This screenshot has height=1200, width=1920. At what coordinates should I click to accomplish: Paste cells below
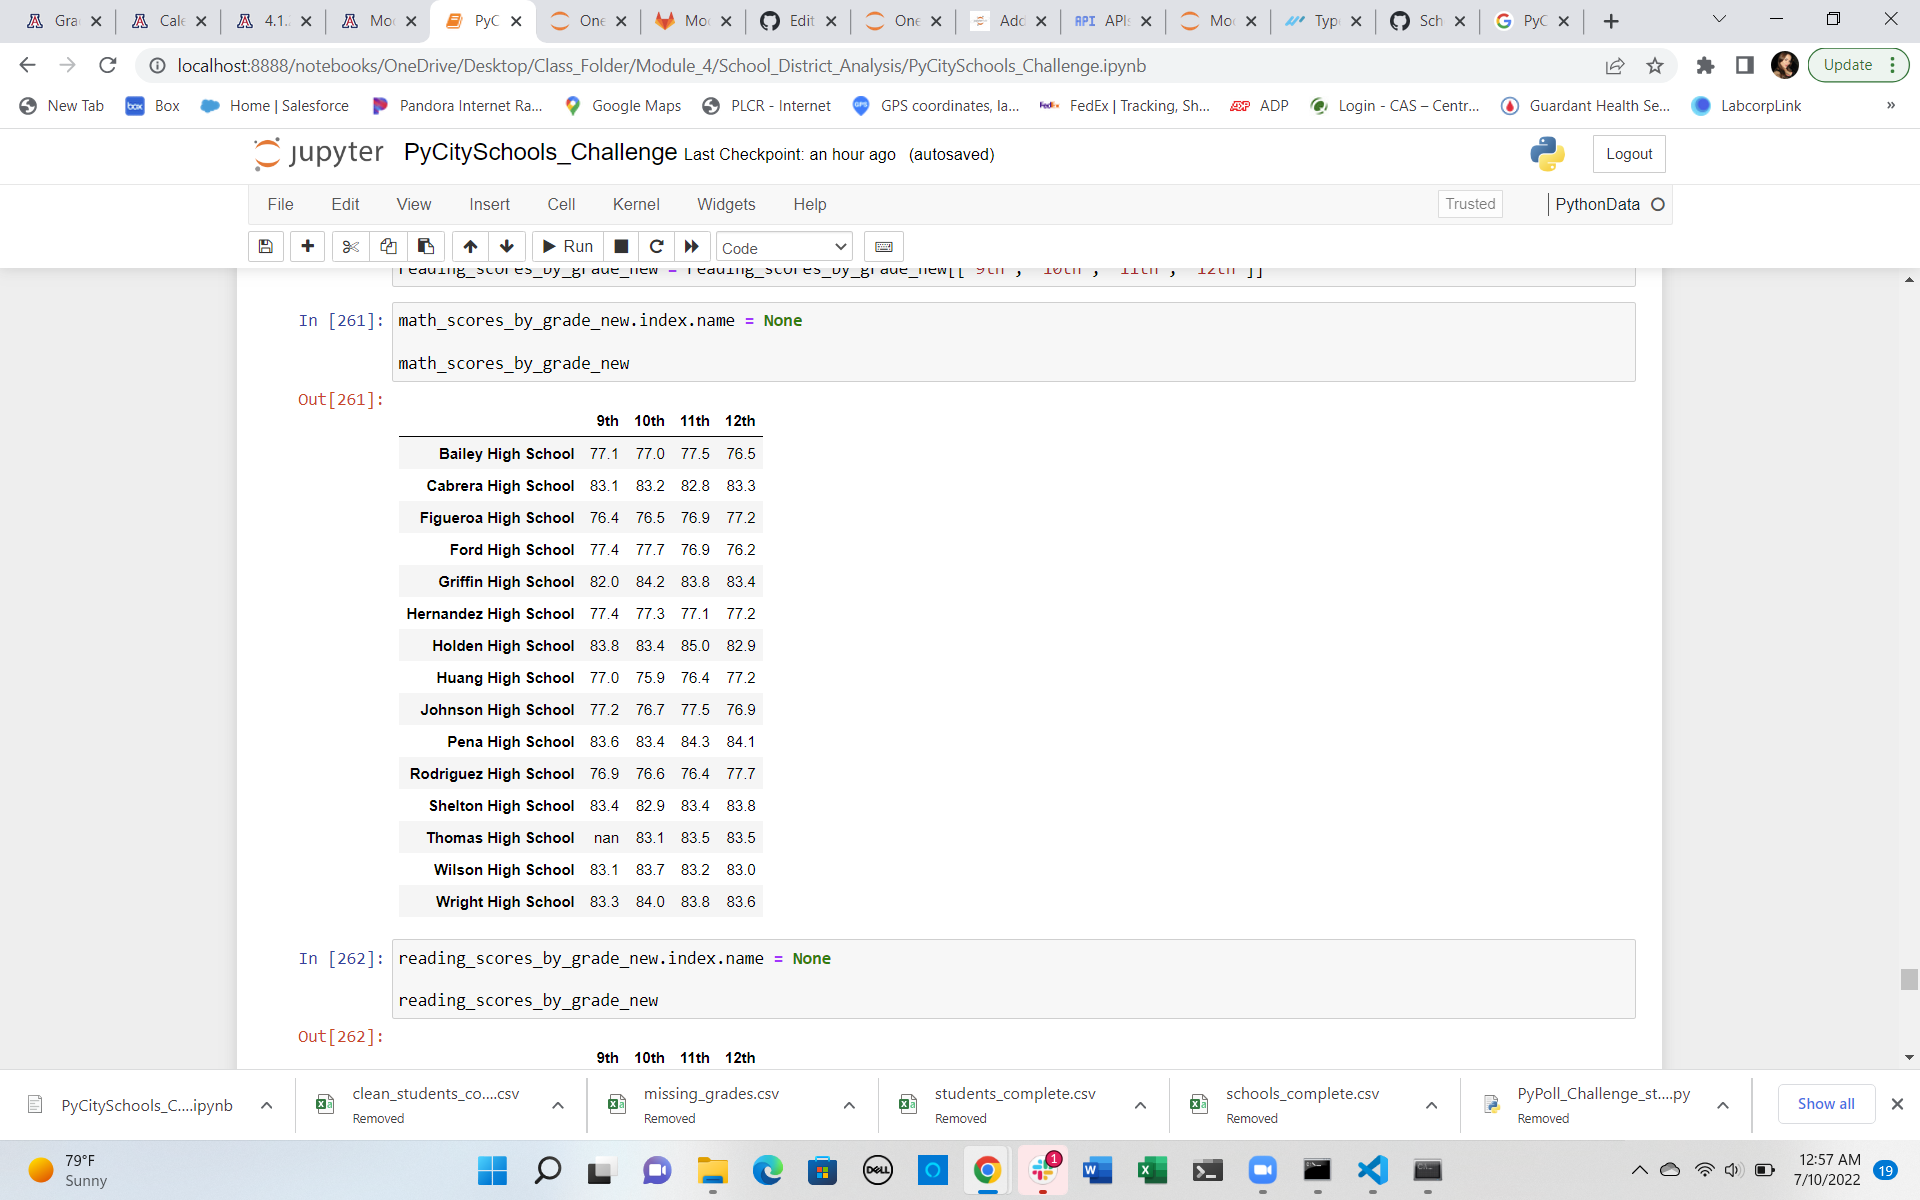click(425, 246)
